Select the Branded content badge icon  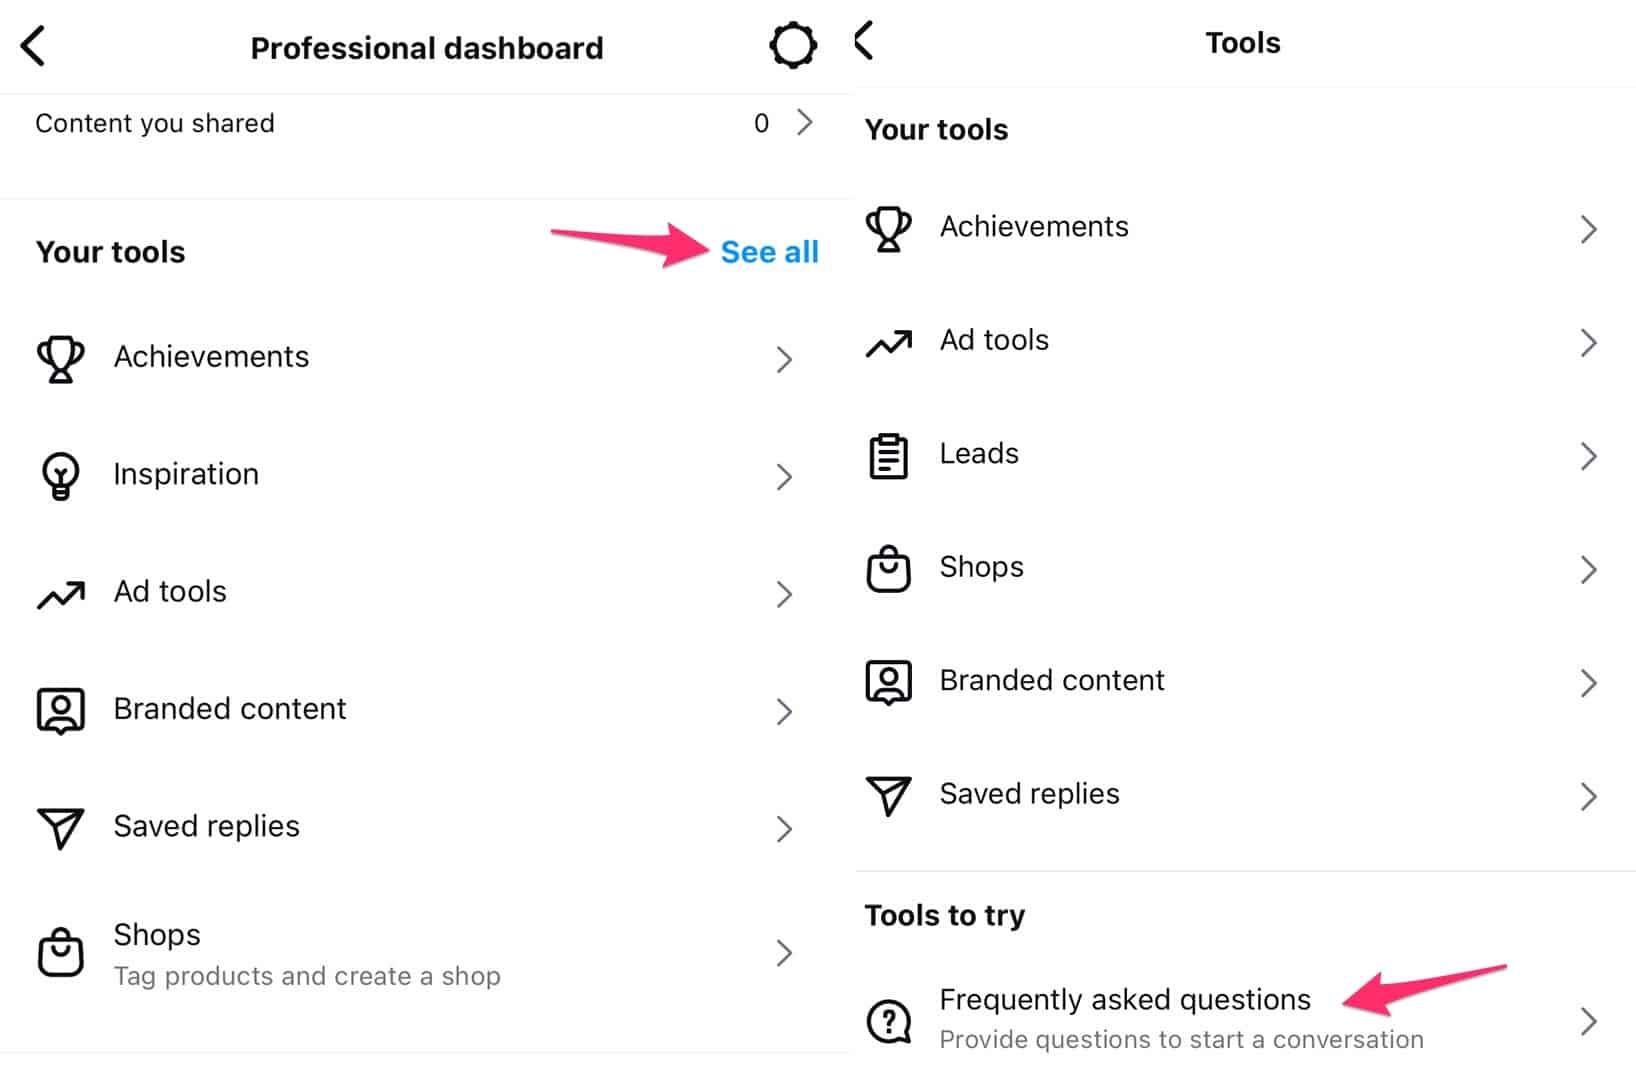(60, 710)
